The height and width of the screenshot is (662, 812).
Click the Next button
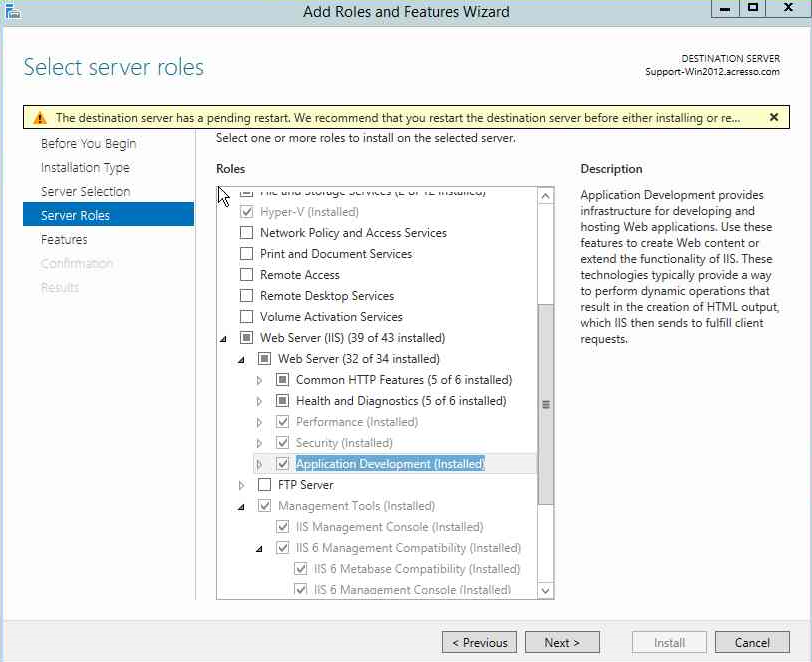[x=562, y=642]
